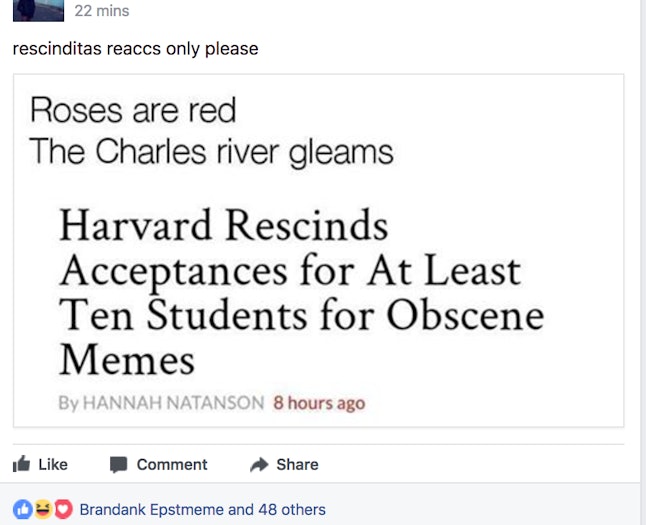
Task: Click the Like thumbs-up icon
Action: coord(20,464)
